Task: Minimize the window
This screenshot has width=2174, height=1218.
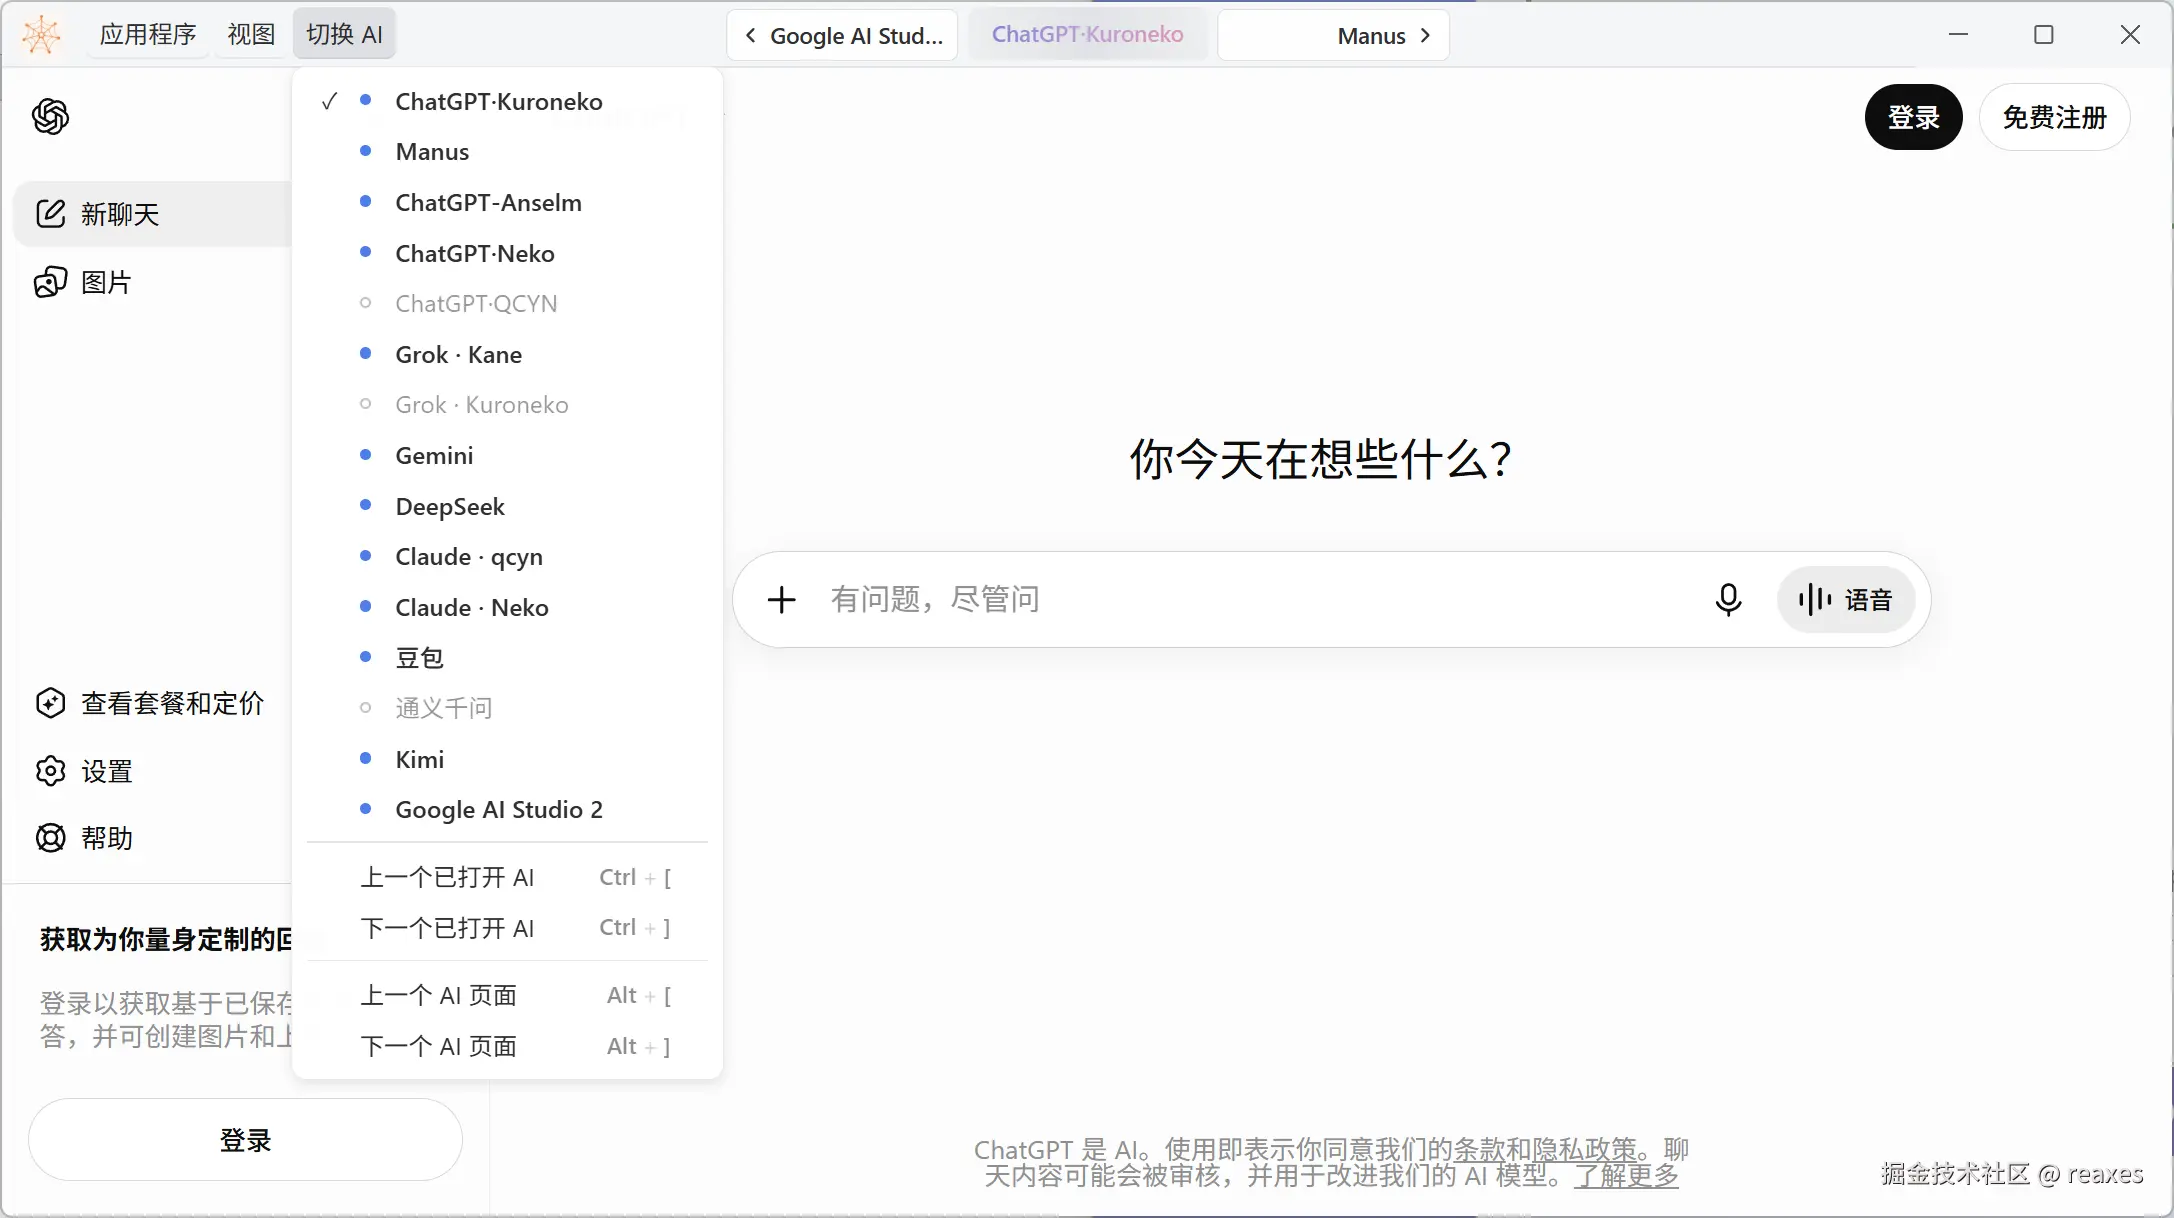Action: [1958, 35]
